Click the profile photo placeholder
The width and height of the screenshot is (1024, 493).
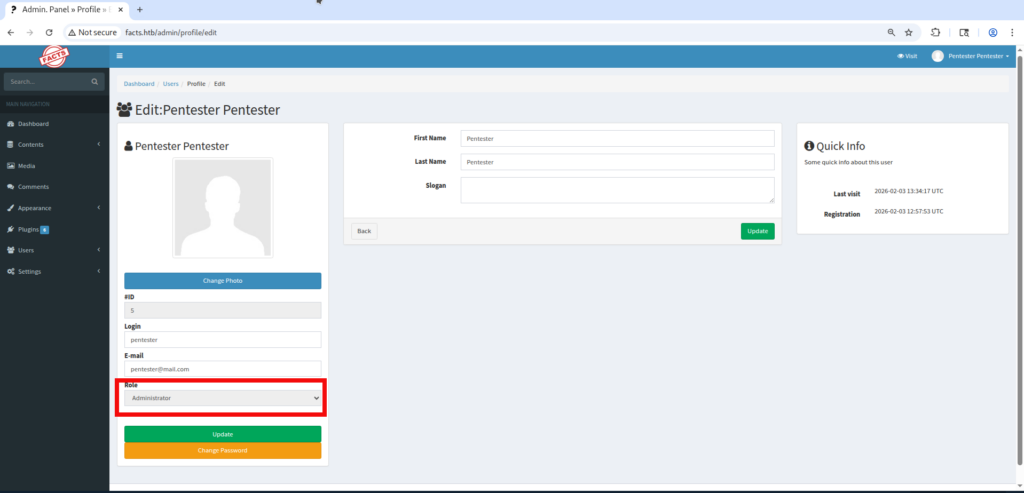[x=223, y=208]
